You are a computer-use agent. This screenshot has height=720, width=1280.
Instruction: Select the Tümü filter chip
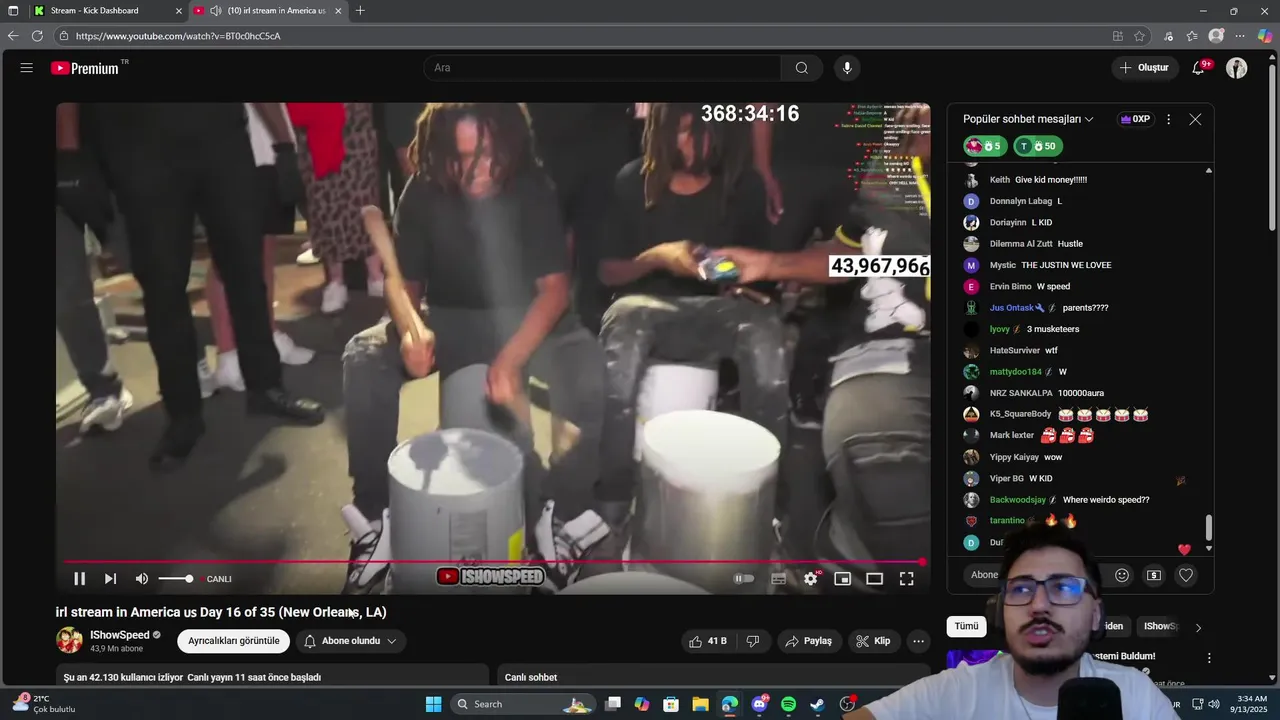point(966,626)
